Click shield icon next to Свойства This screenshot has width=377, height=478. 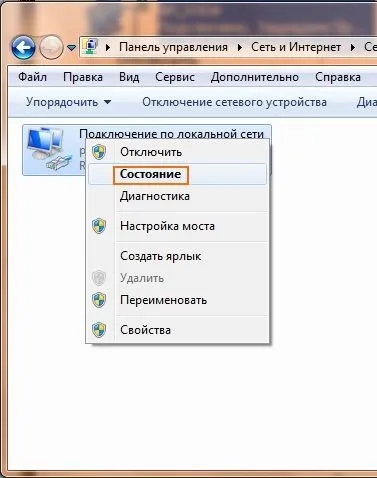click(x=99, y=330)
